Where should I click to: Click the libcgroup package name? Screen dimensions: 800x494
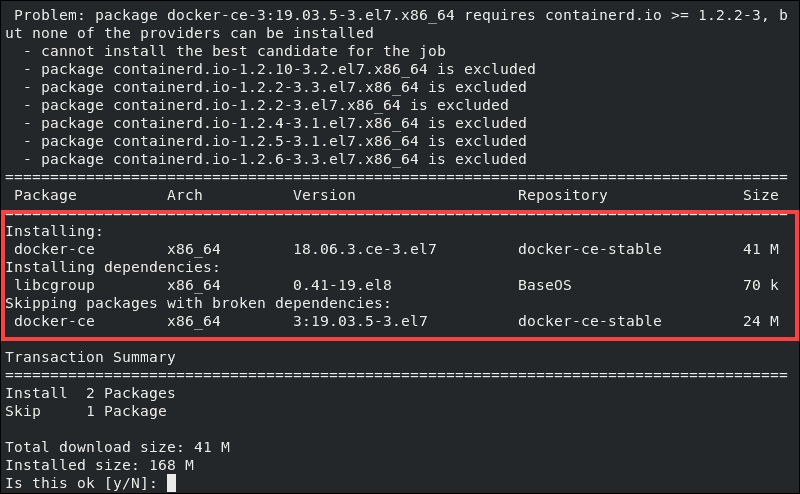pyautogui.click(x=54, y=285)
